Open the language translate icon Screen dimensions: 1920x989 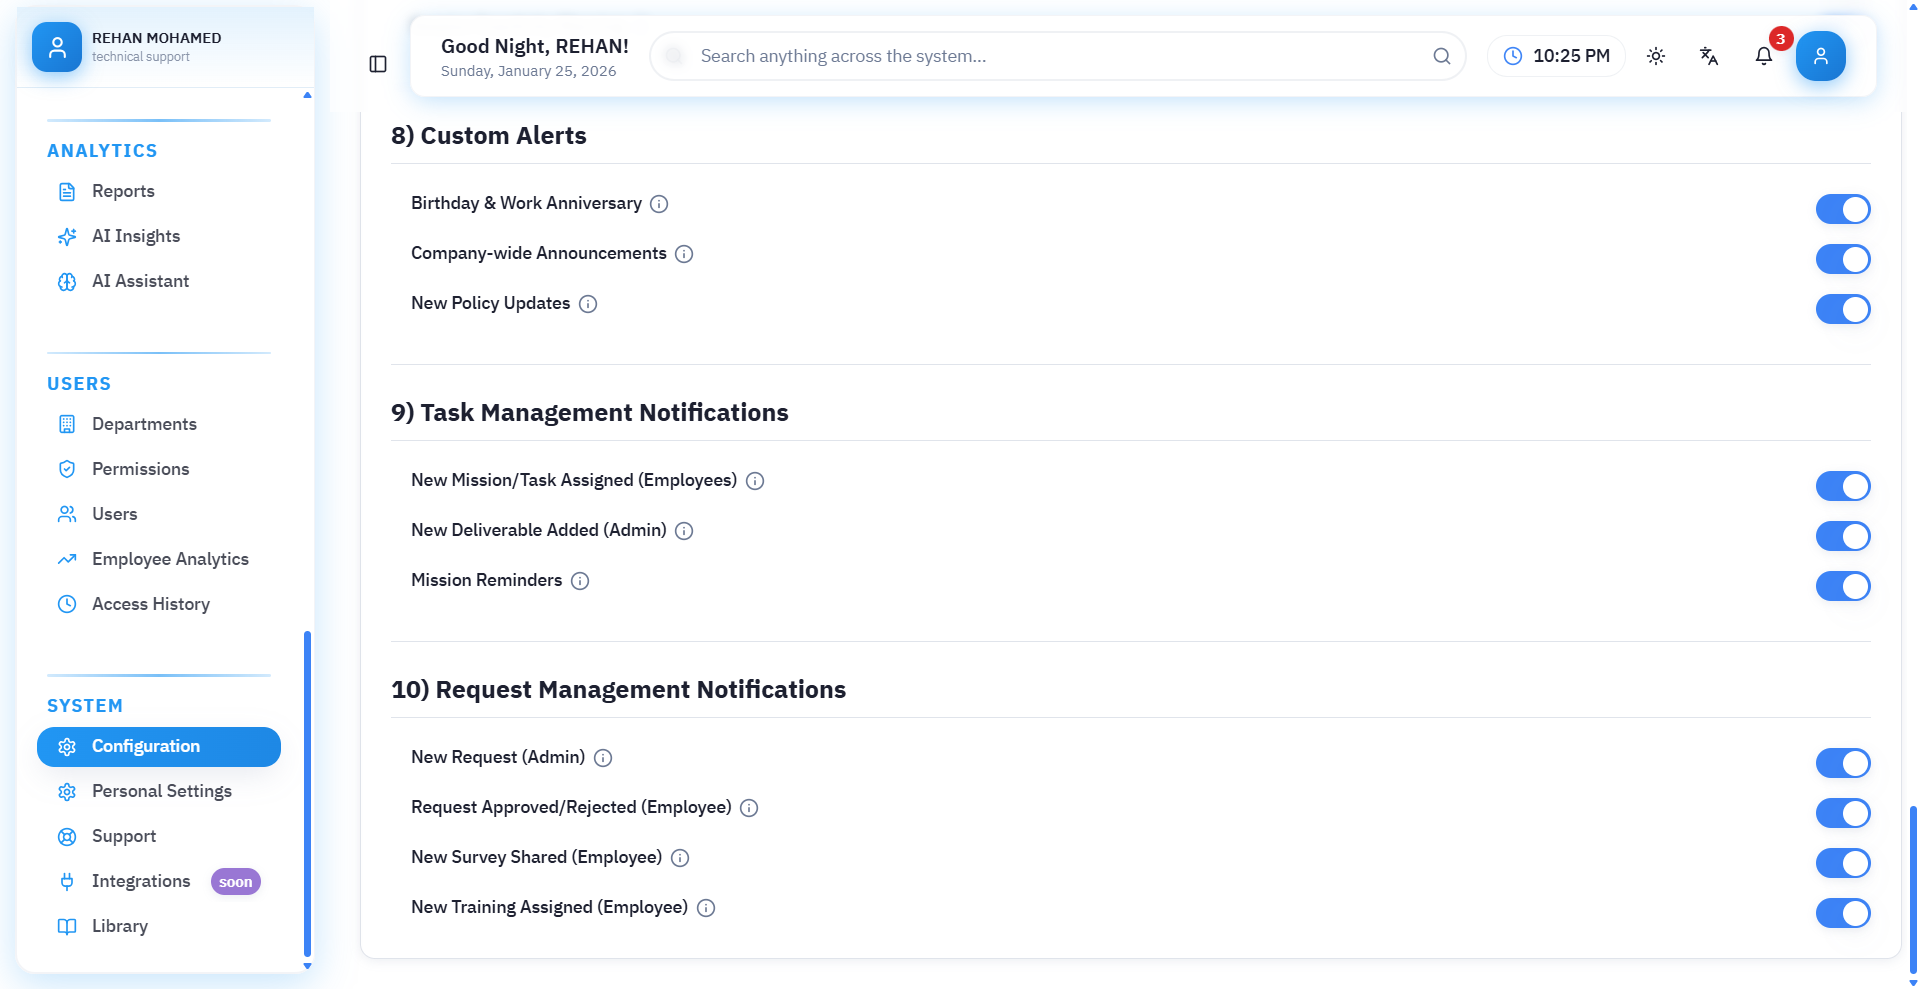pyautogui.click(x=1709, y=56)
